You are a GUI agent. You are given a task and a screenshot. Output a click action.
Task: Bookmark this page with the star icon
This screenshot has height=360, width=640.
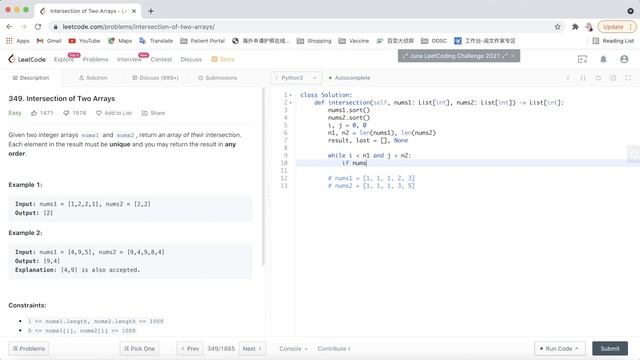click(x=558, y=27)
